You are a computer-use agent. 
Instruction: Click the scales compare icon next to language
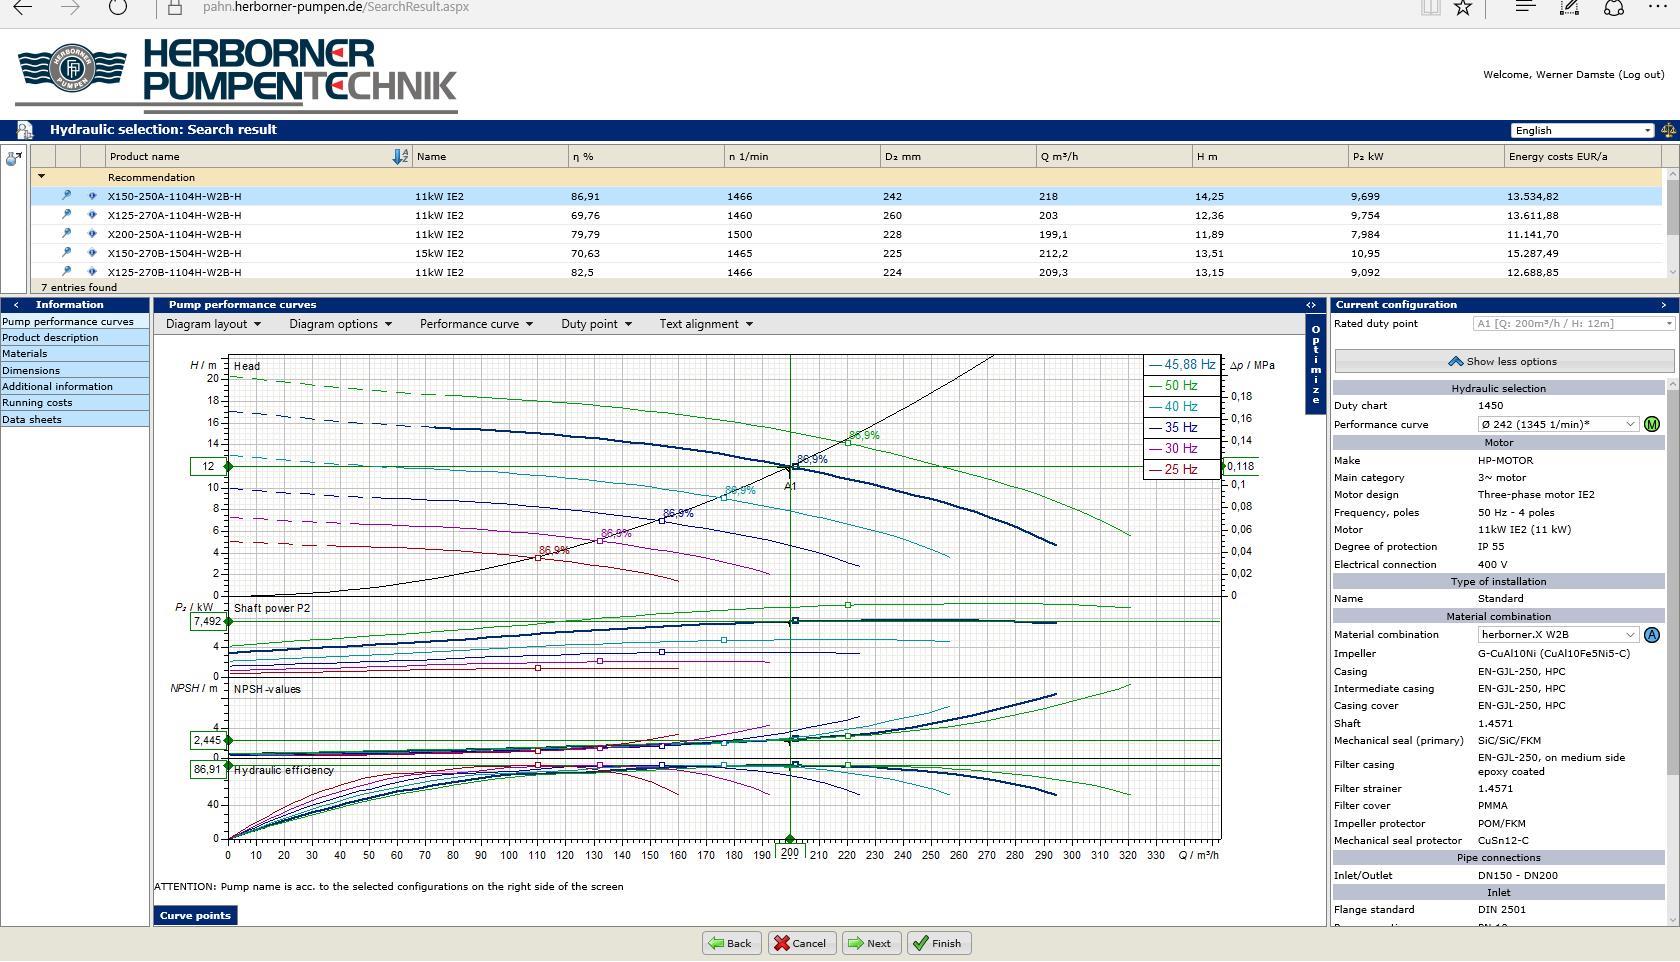click(x=1668, y=130)
